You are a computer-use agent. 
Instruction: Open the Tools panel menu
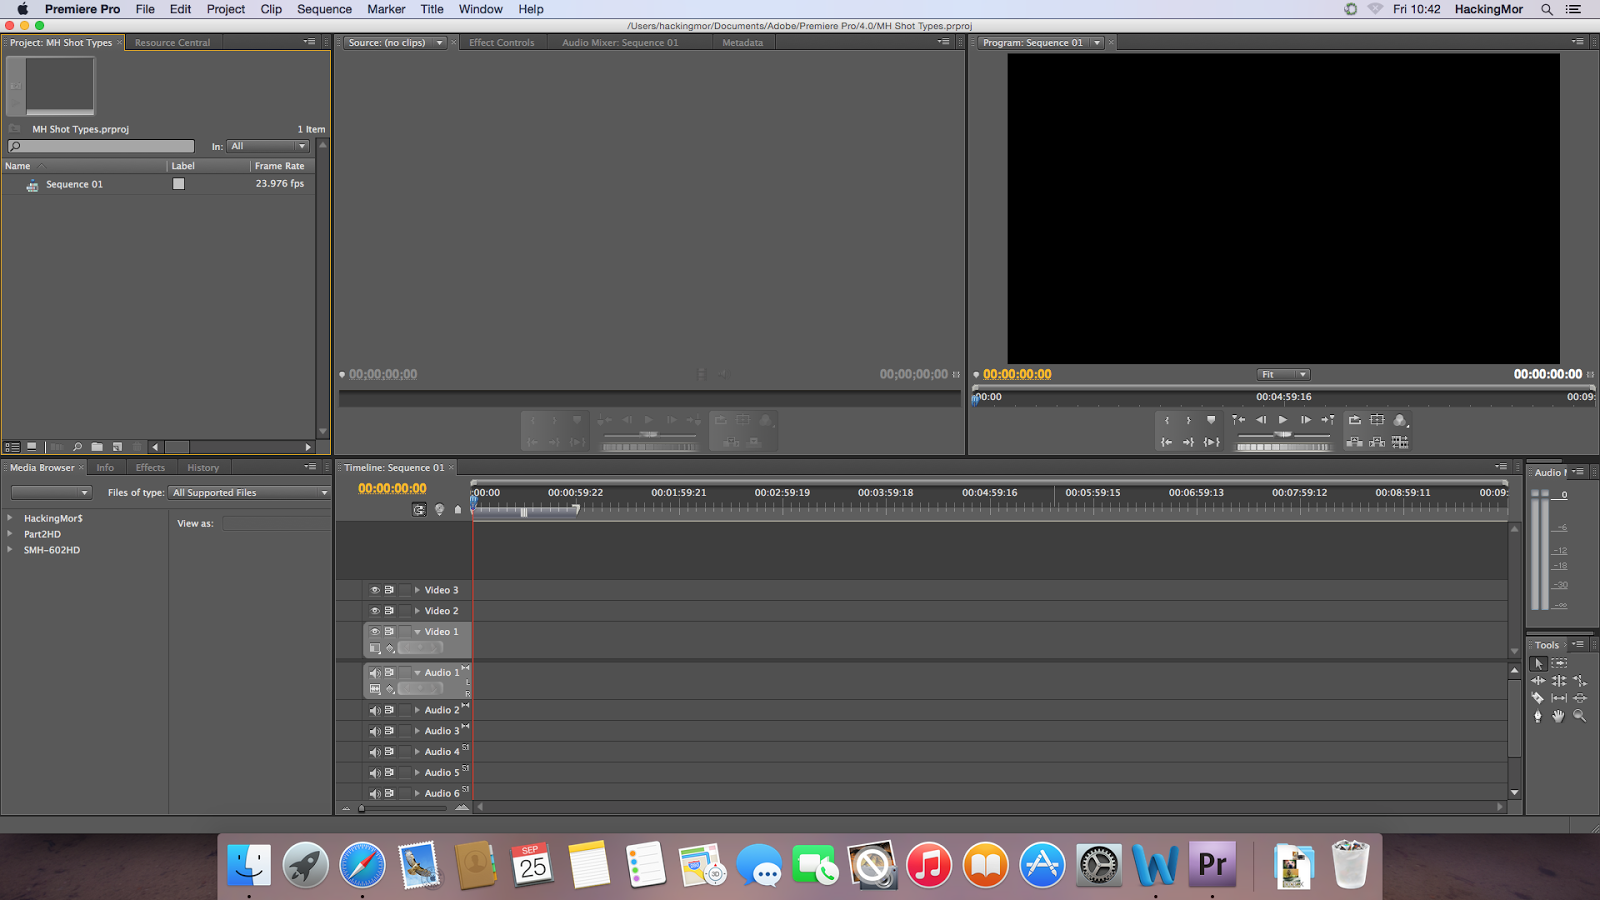click(x=1579, y=645)
